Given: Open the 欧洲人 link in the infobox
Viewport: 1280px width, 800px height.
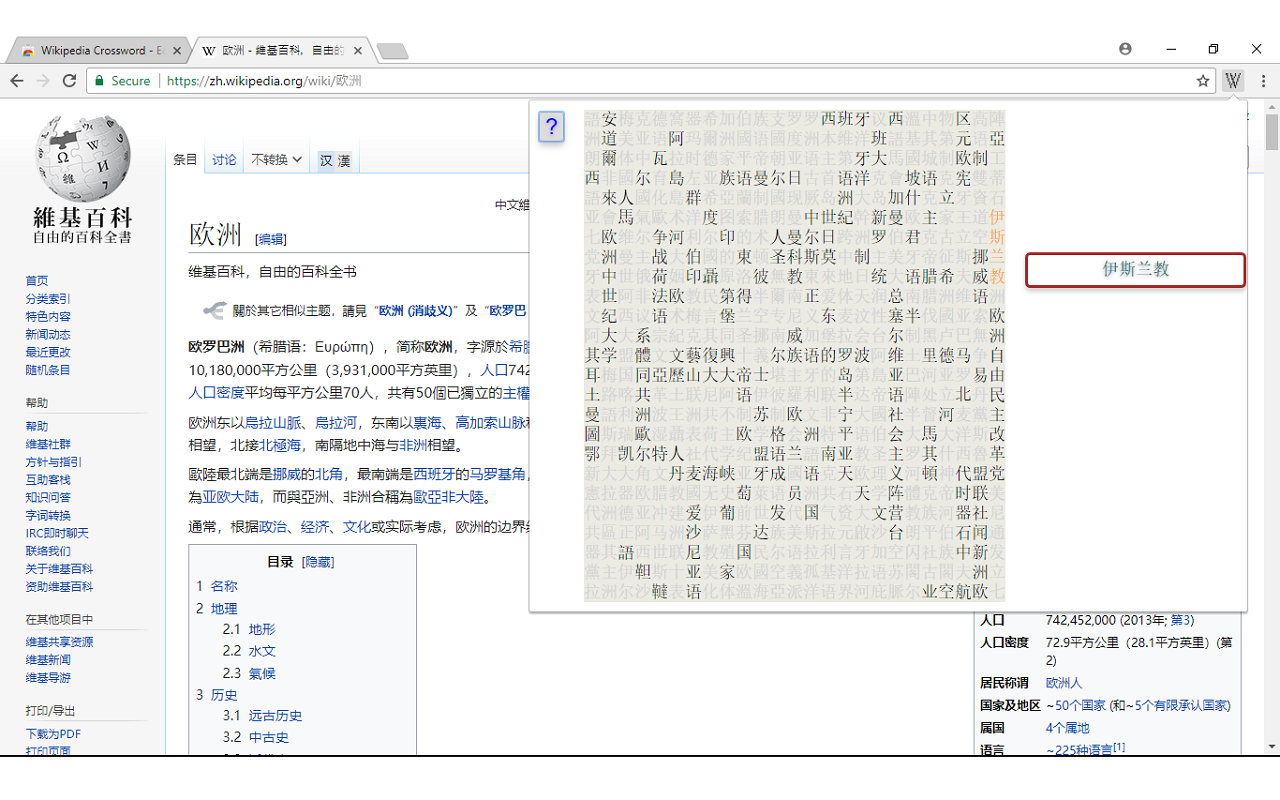Looking at the screenshot, I should (x=1063, y=683).
